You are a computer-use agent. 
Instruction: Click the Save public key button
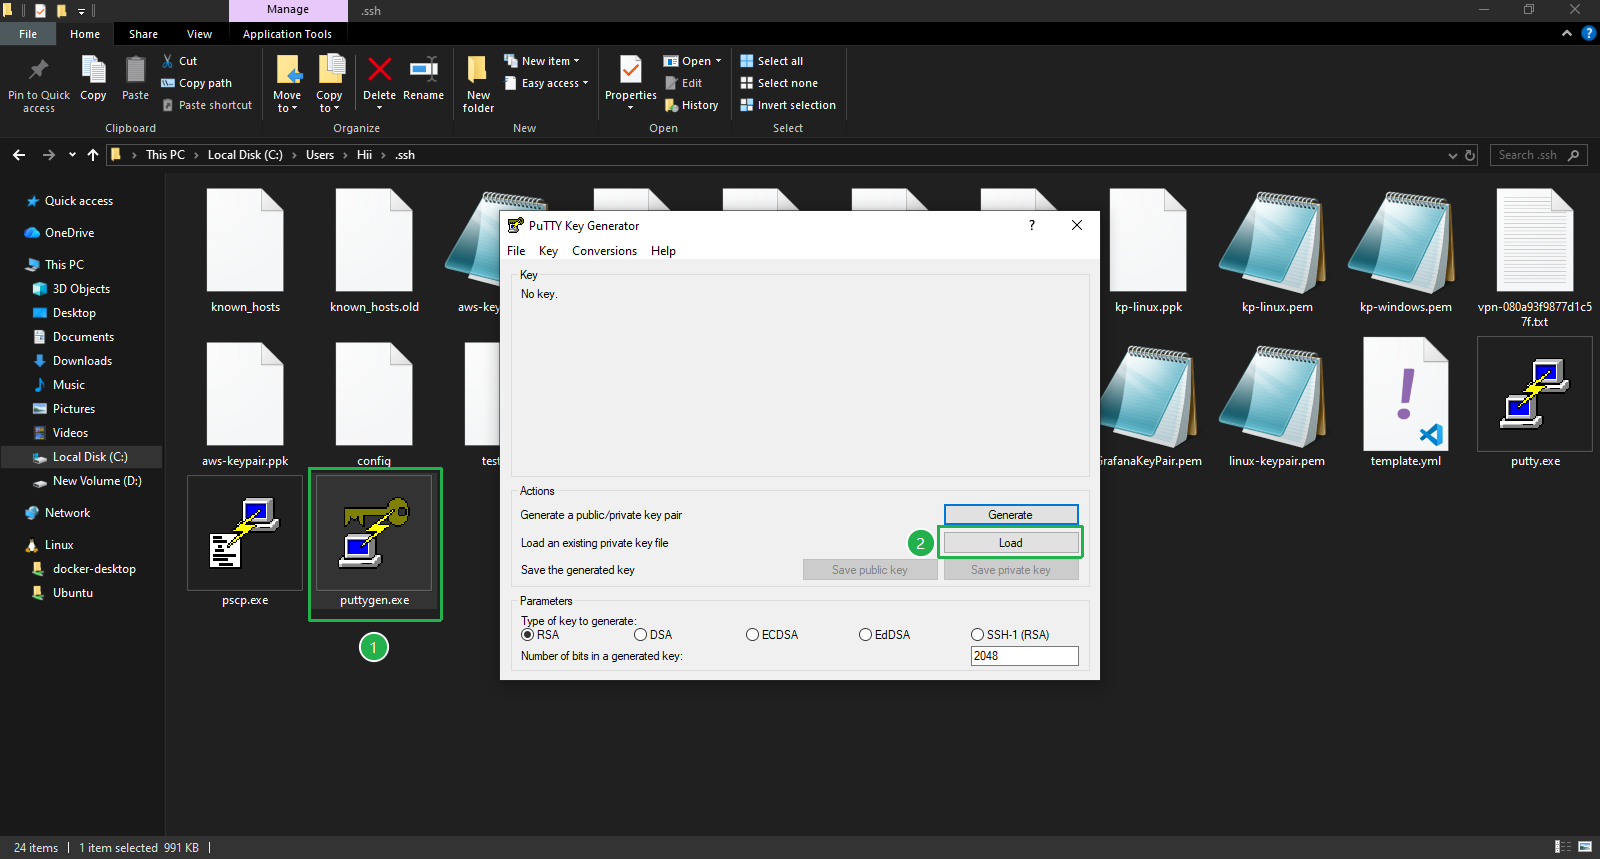click(870, 570)
